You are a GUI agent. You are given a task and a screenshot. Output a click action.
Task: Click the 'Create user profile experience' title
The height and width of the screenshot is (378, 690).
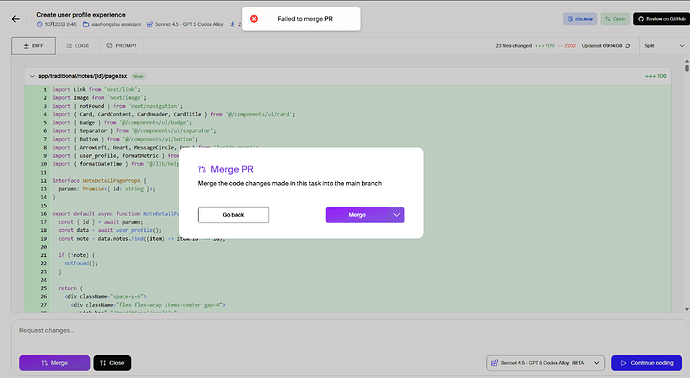(81, 15)
